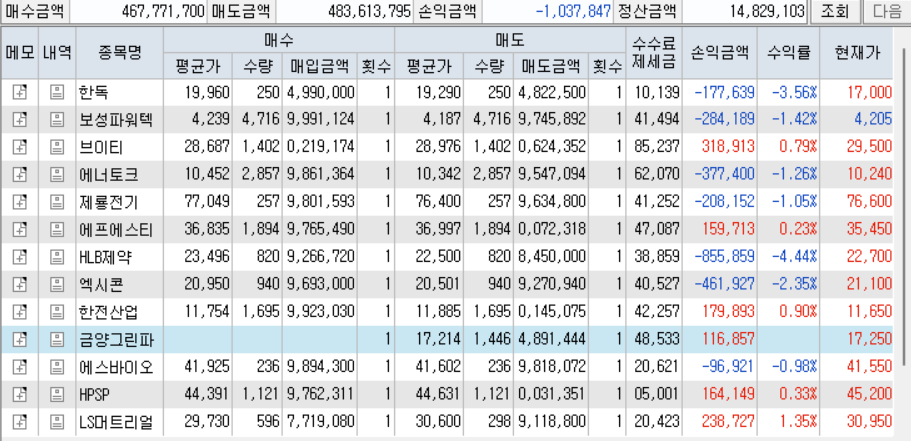Click the 조회 search button

[834, 11]
